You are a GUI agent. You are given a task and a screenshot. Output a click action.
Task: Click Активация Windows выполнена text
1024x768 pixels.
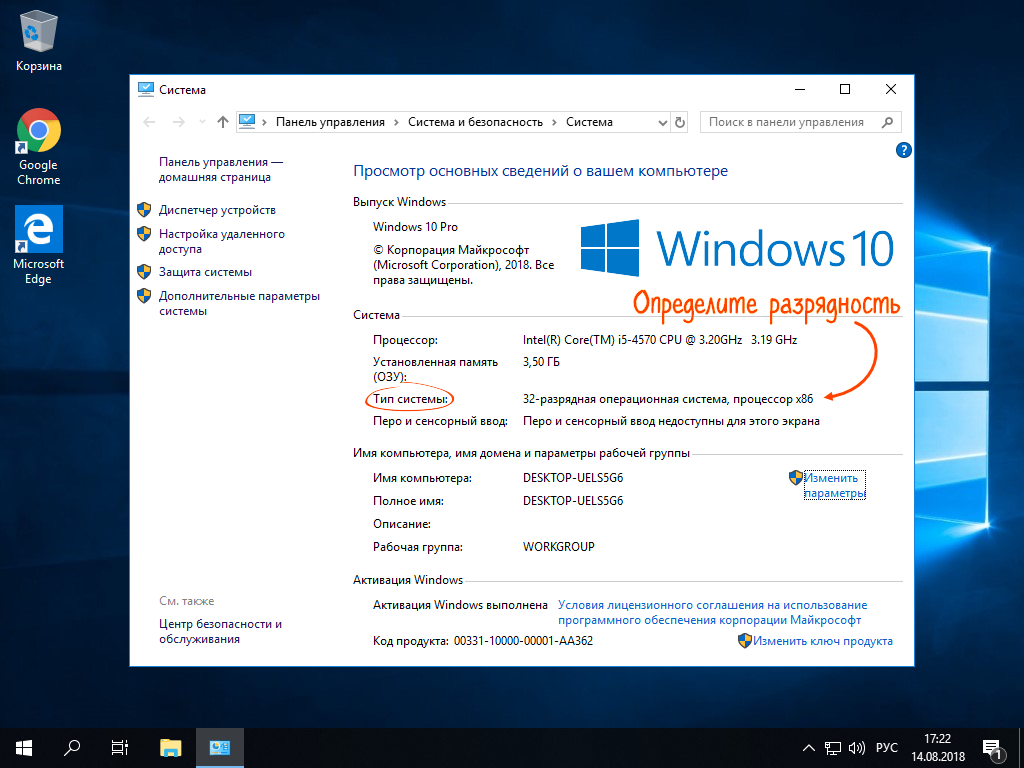[x=460, y=605]
